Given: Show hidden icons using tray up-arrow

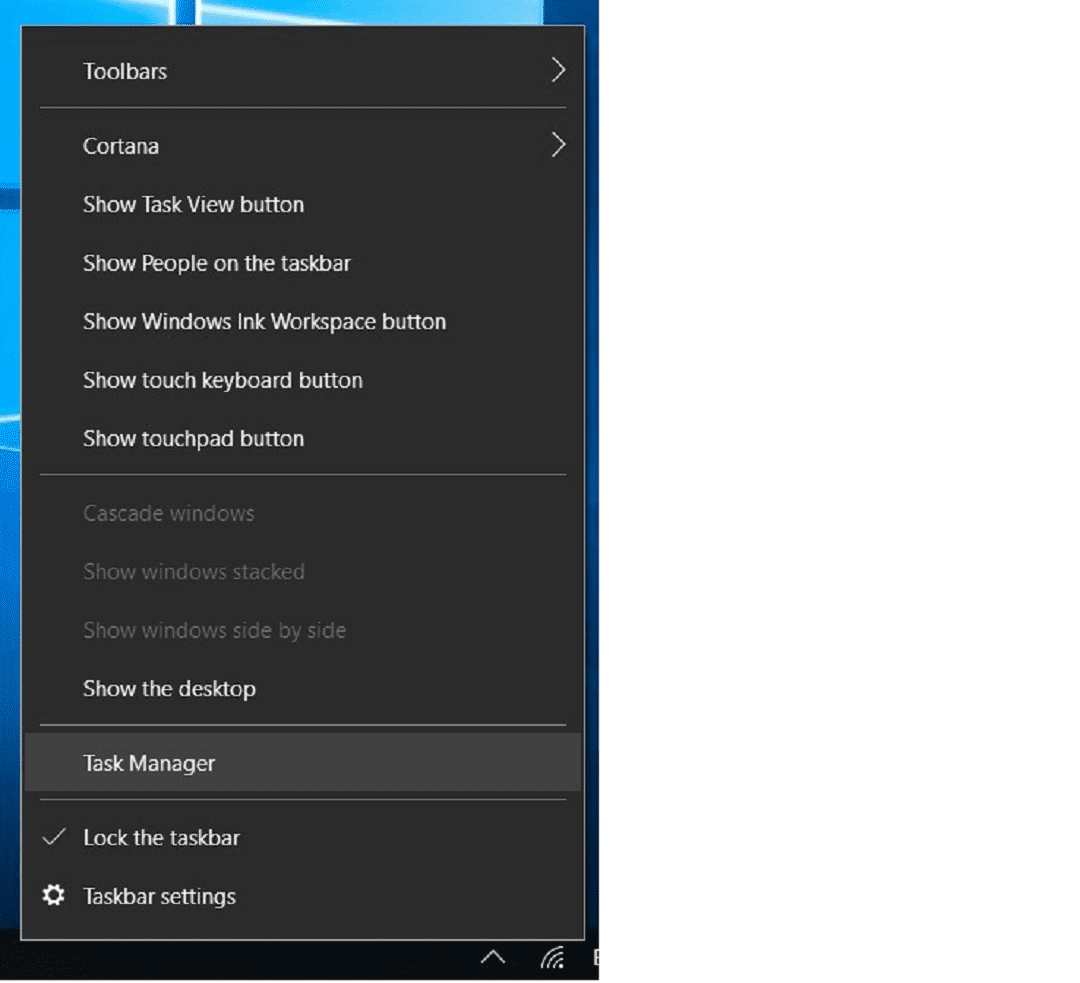Looking at the screenshot, I should click(492, 958).
